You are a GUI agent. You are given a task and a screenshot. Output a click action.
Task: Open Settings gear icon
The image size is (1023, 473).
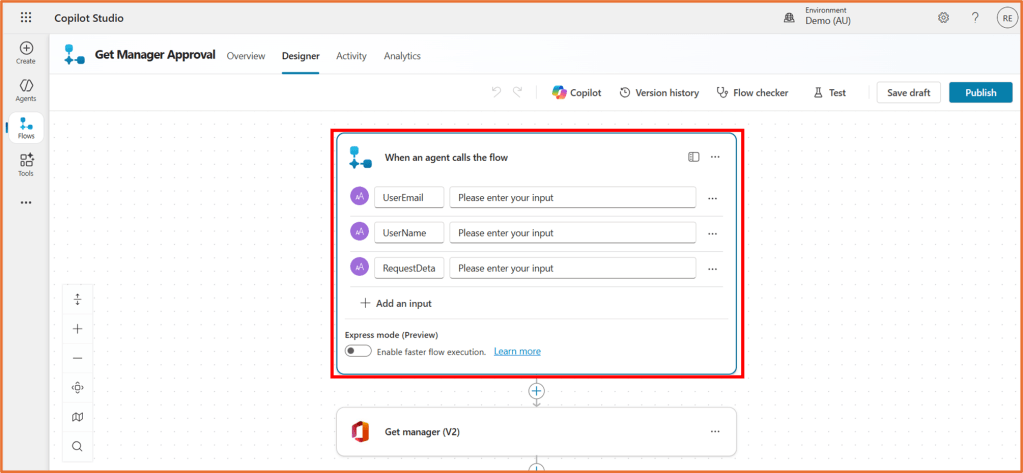pos(943,18)
